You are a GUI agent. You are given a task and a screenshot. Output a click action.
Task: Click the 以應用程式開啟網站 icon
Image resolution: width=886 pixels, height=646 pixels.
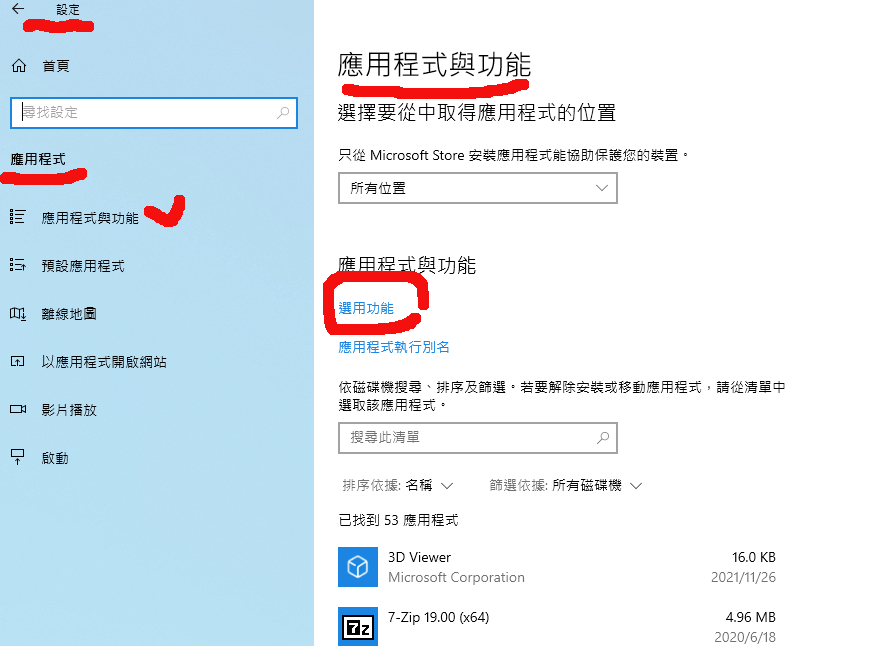(18, 361)
